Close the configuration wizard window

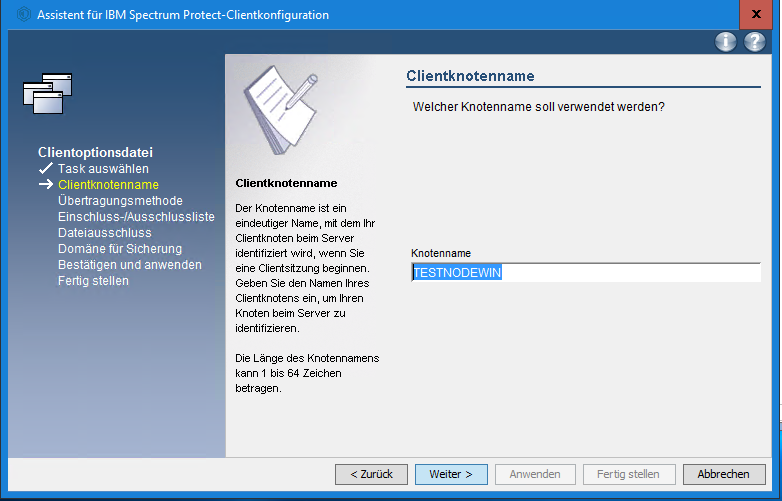coord(756,15)
